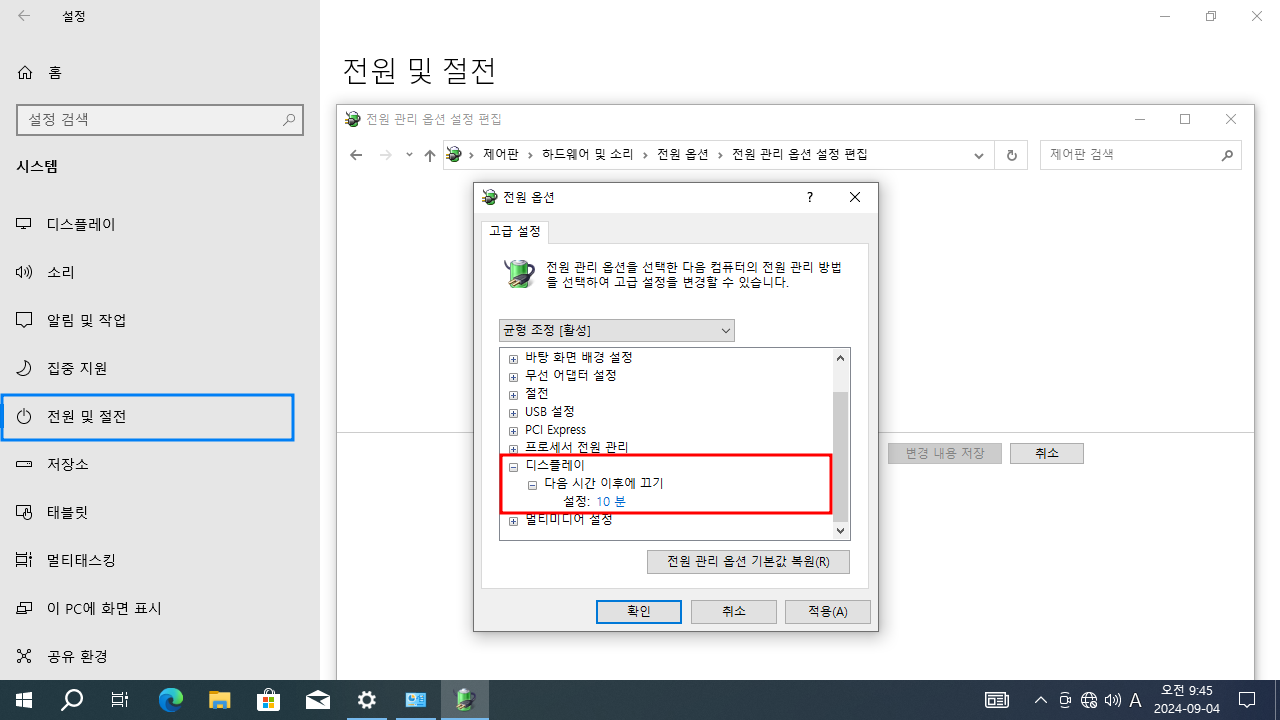Open Microsoft Store from taskbar
The image size is (1280, 720).
268,700
